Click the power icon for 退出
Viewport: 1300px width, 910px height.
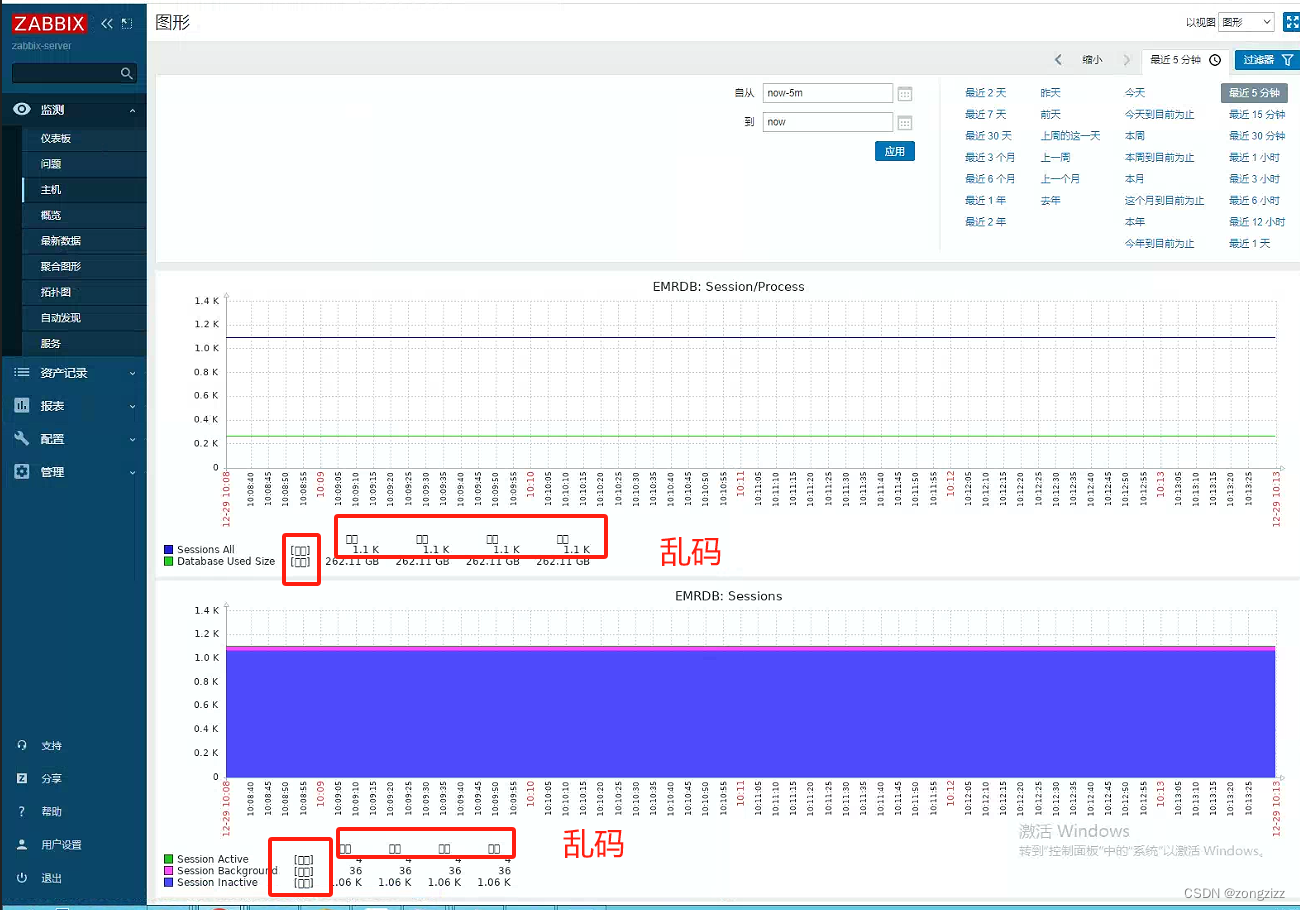[x=22, y=878]
